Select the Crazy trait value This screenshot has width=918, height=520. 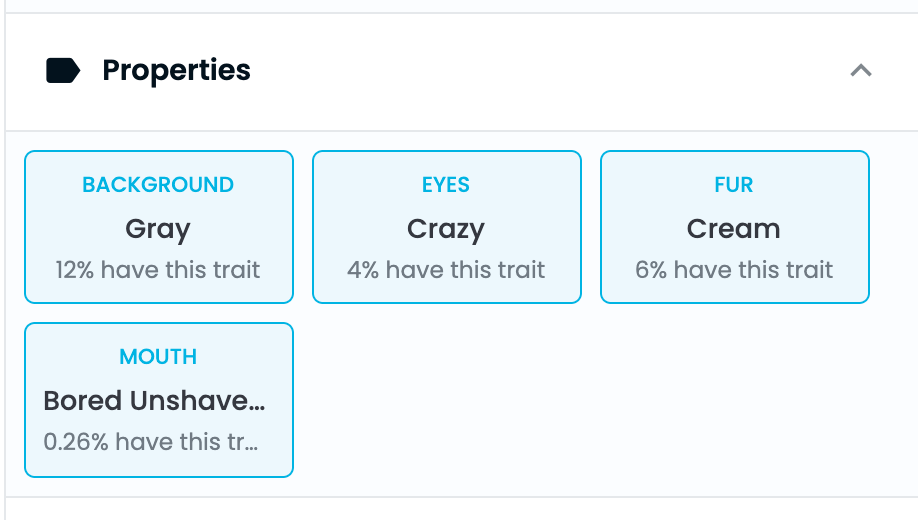tap(446, 229)
